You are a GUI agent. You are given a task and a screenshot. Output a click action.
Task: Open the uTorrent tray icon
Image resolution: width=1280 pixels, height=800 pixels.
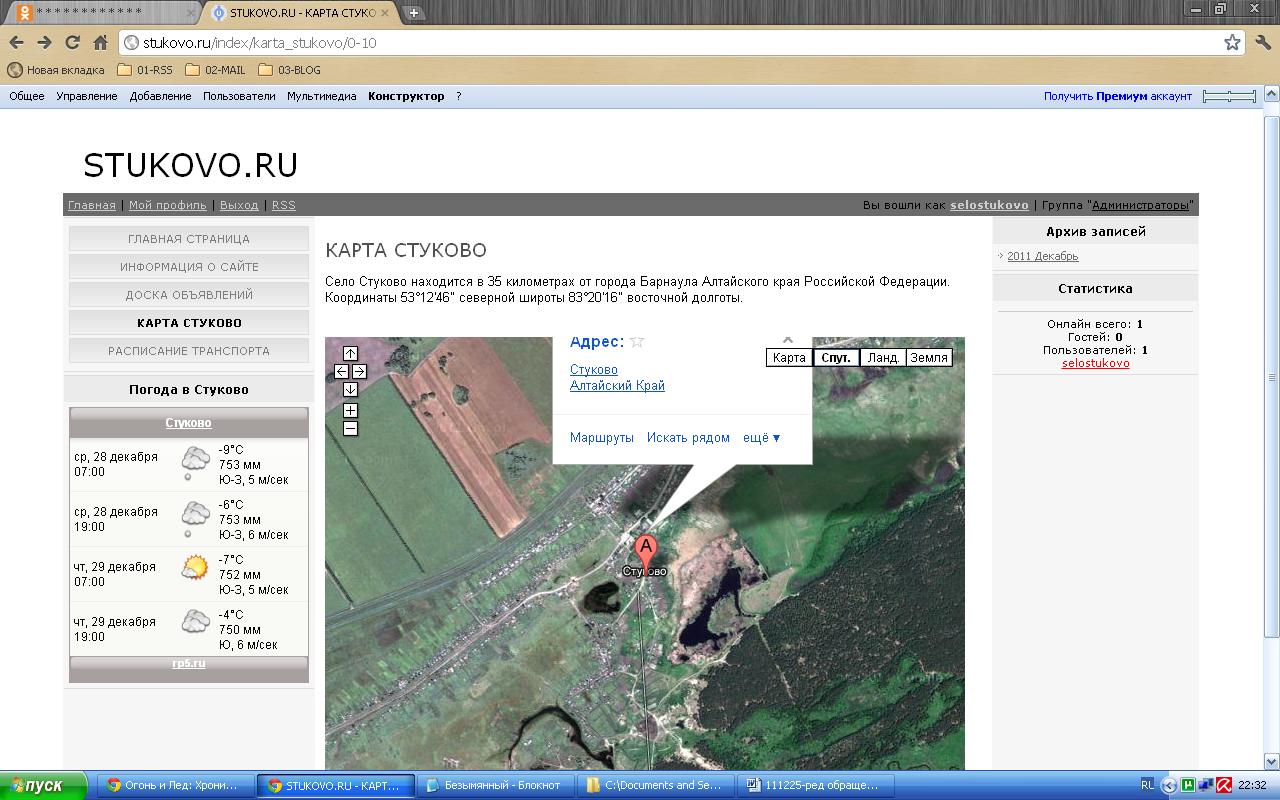(1188, 785)
